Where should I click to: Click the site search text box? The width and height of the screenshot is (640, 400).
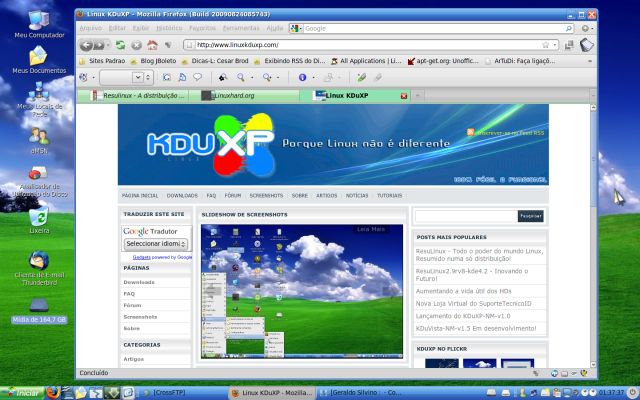pyautogui.click(x=466, y=216)
